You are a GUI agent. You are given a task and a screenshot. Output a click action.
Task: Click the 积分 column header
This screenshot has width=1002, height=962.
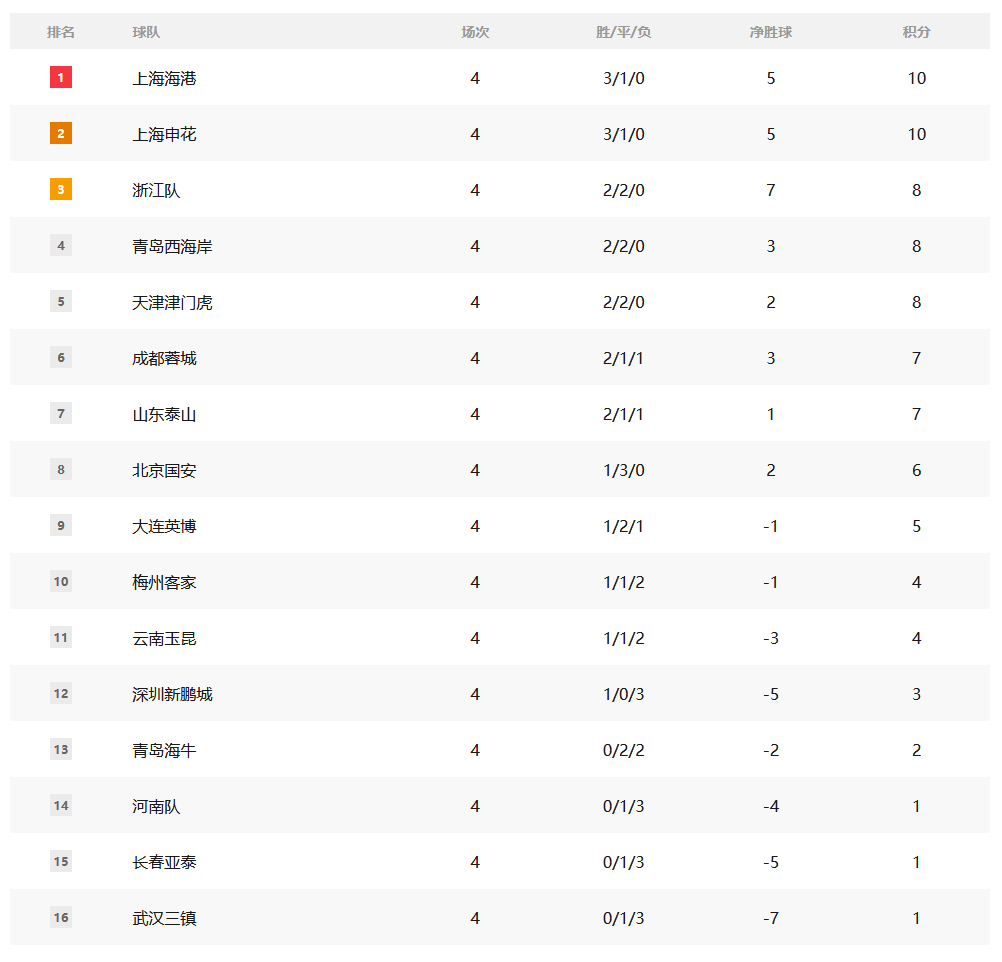pyautogui.click(x=916, y=32)
